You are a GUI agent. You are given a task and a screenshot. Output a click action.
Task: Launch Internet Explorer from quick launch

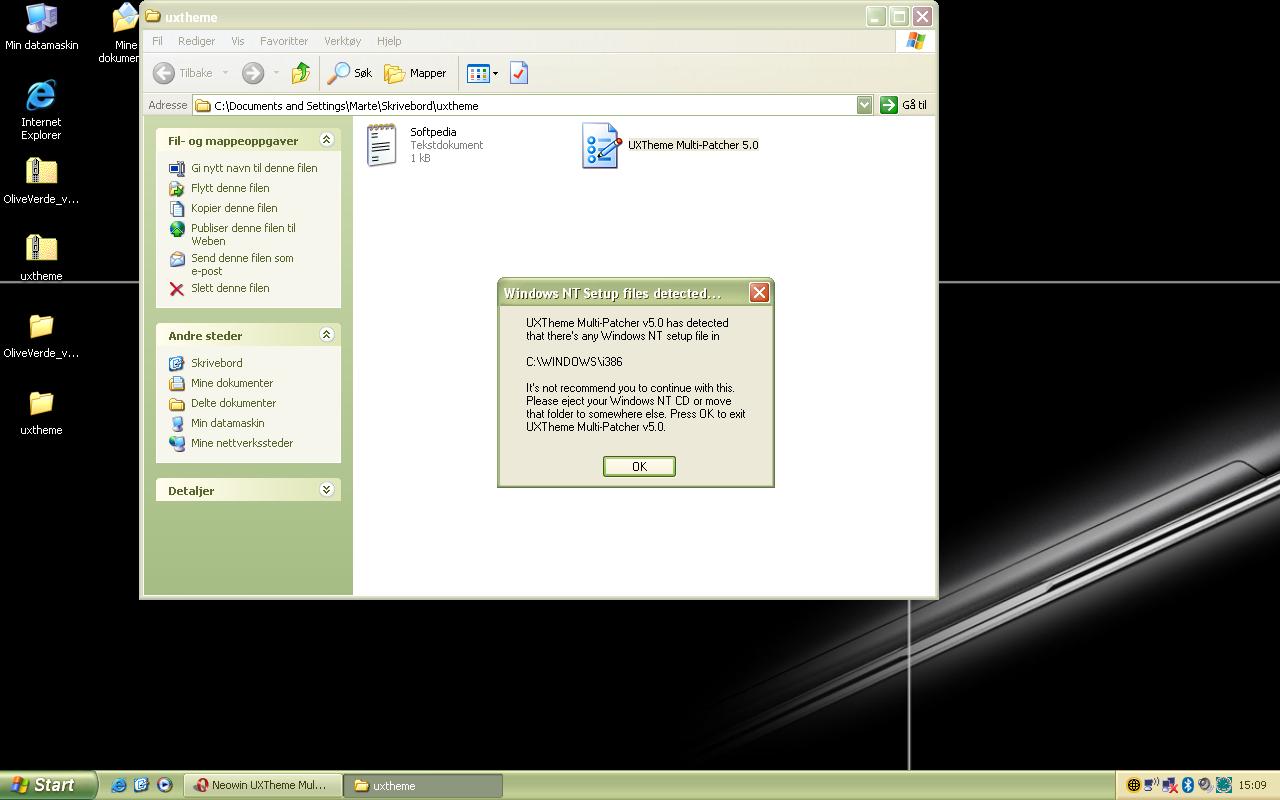(119, 785)
